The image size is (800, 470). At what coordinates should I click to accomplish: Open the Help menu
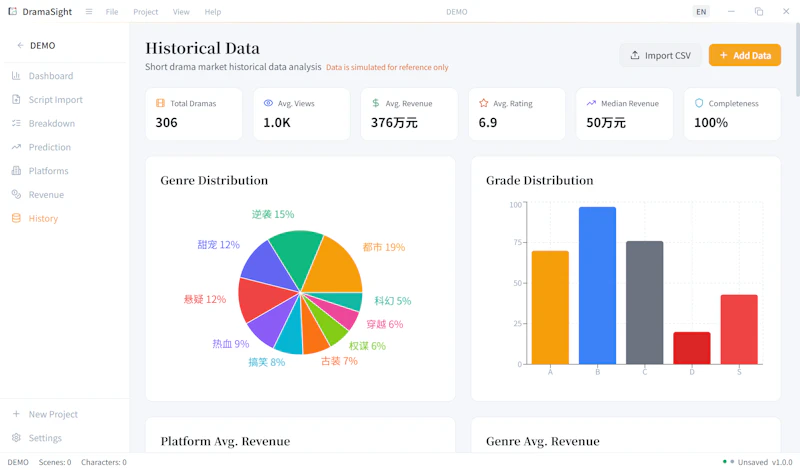coord(213,12)
